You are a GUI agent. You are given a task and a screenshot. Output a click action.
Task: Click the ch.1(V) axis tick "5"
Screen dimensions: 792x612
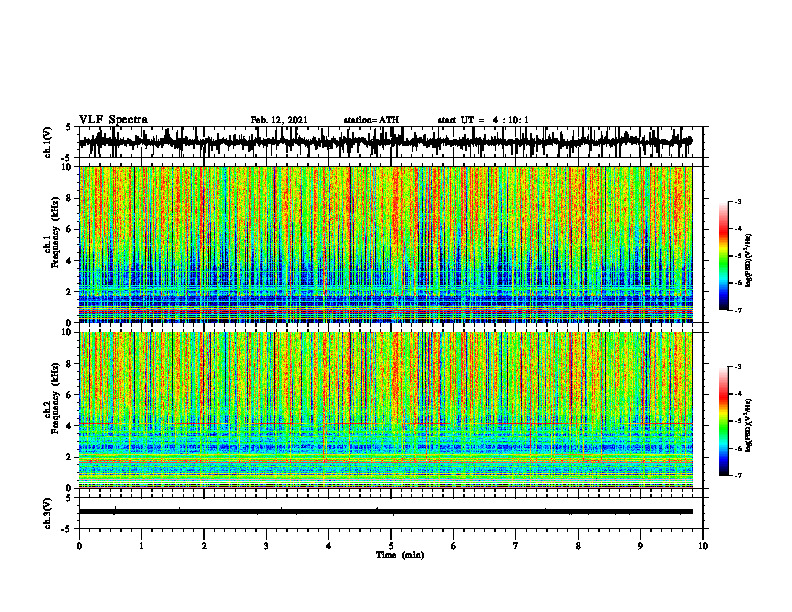pyautogui.click(x=69, y=128)
